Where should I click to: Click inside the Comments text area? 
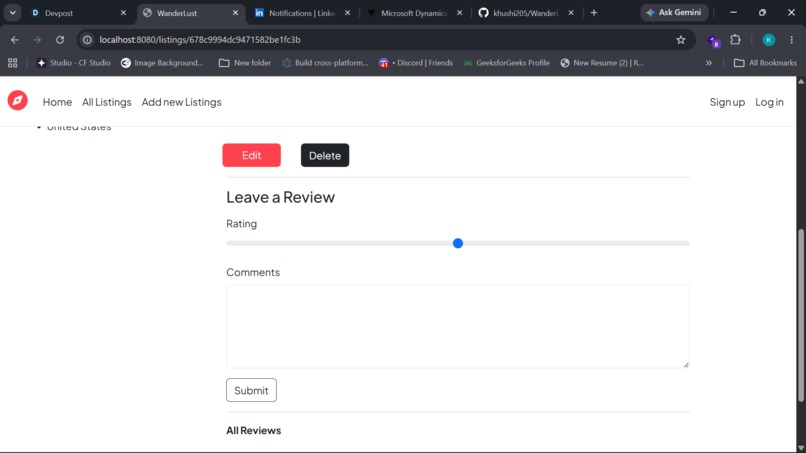point(457,326)
